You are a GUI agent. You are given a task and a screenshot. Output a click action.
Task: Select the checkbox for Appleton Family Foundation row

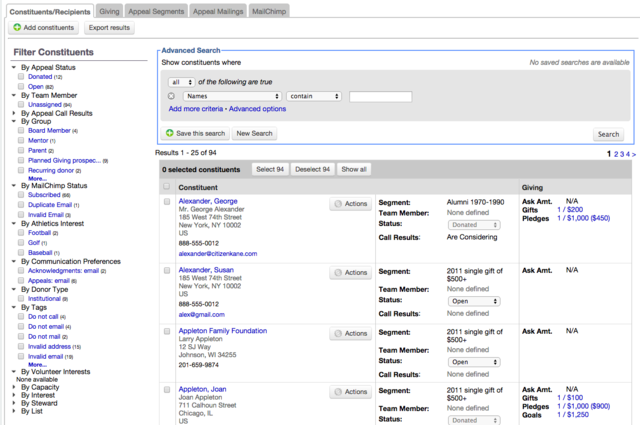pyautogui.click(x=167, y=332)
